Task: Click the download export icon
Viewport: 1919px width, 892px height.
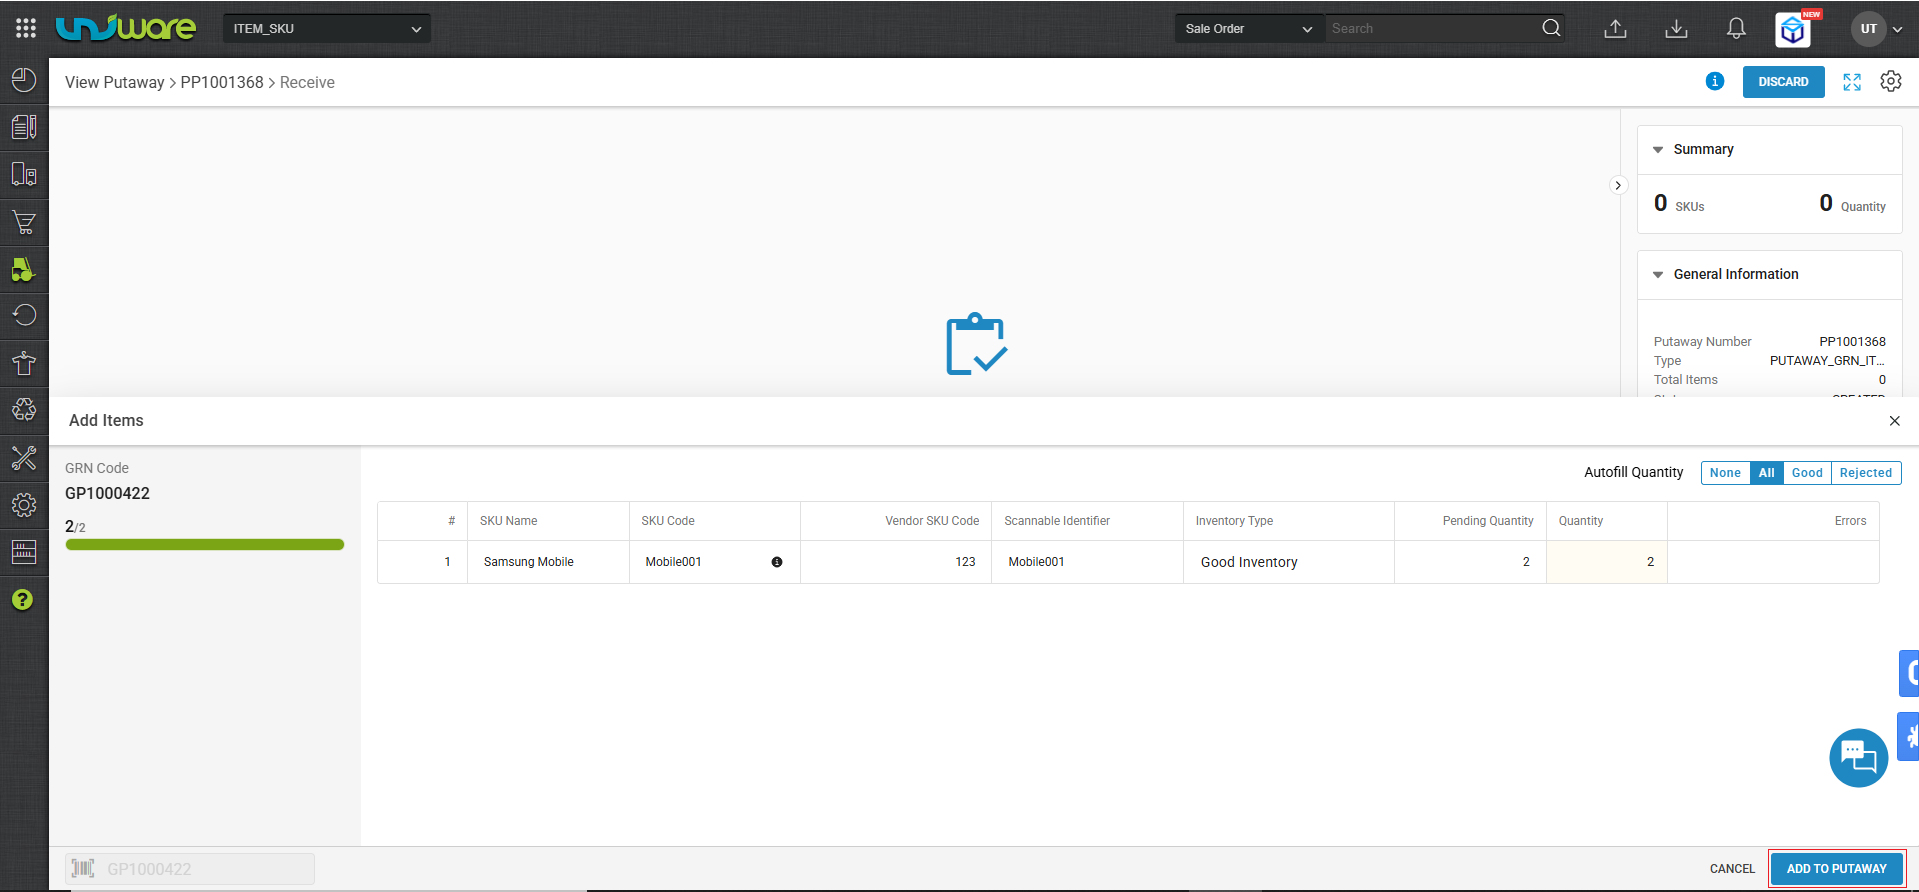Action: click(1676, 29)
